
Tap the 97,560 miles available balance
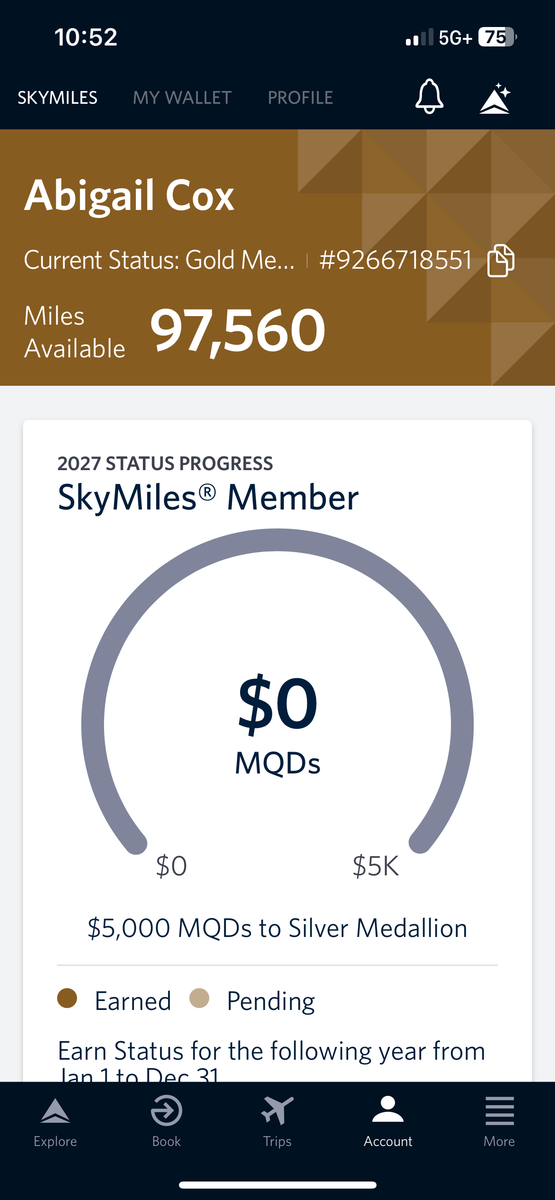point(238,332)
